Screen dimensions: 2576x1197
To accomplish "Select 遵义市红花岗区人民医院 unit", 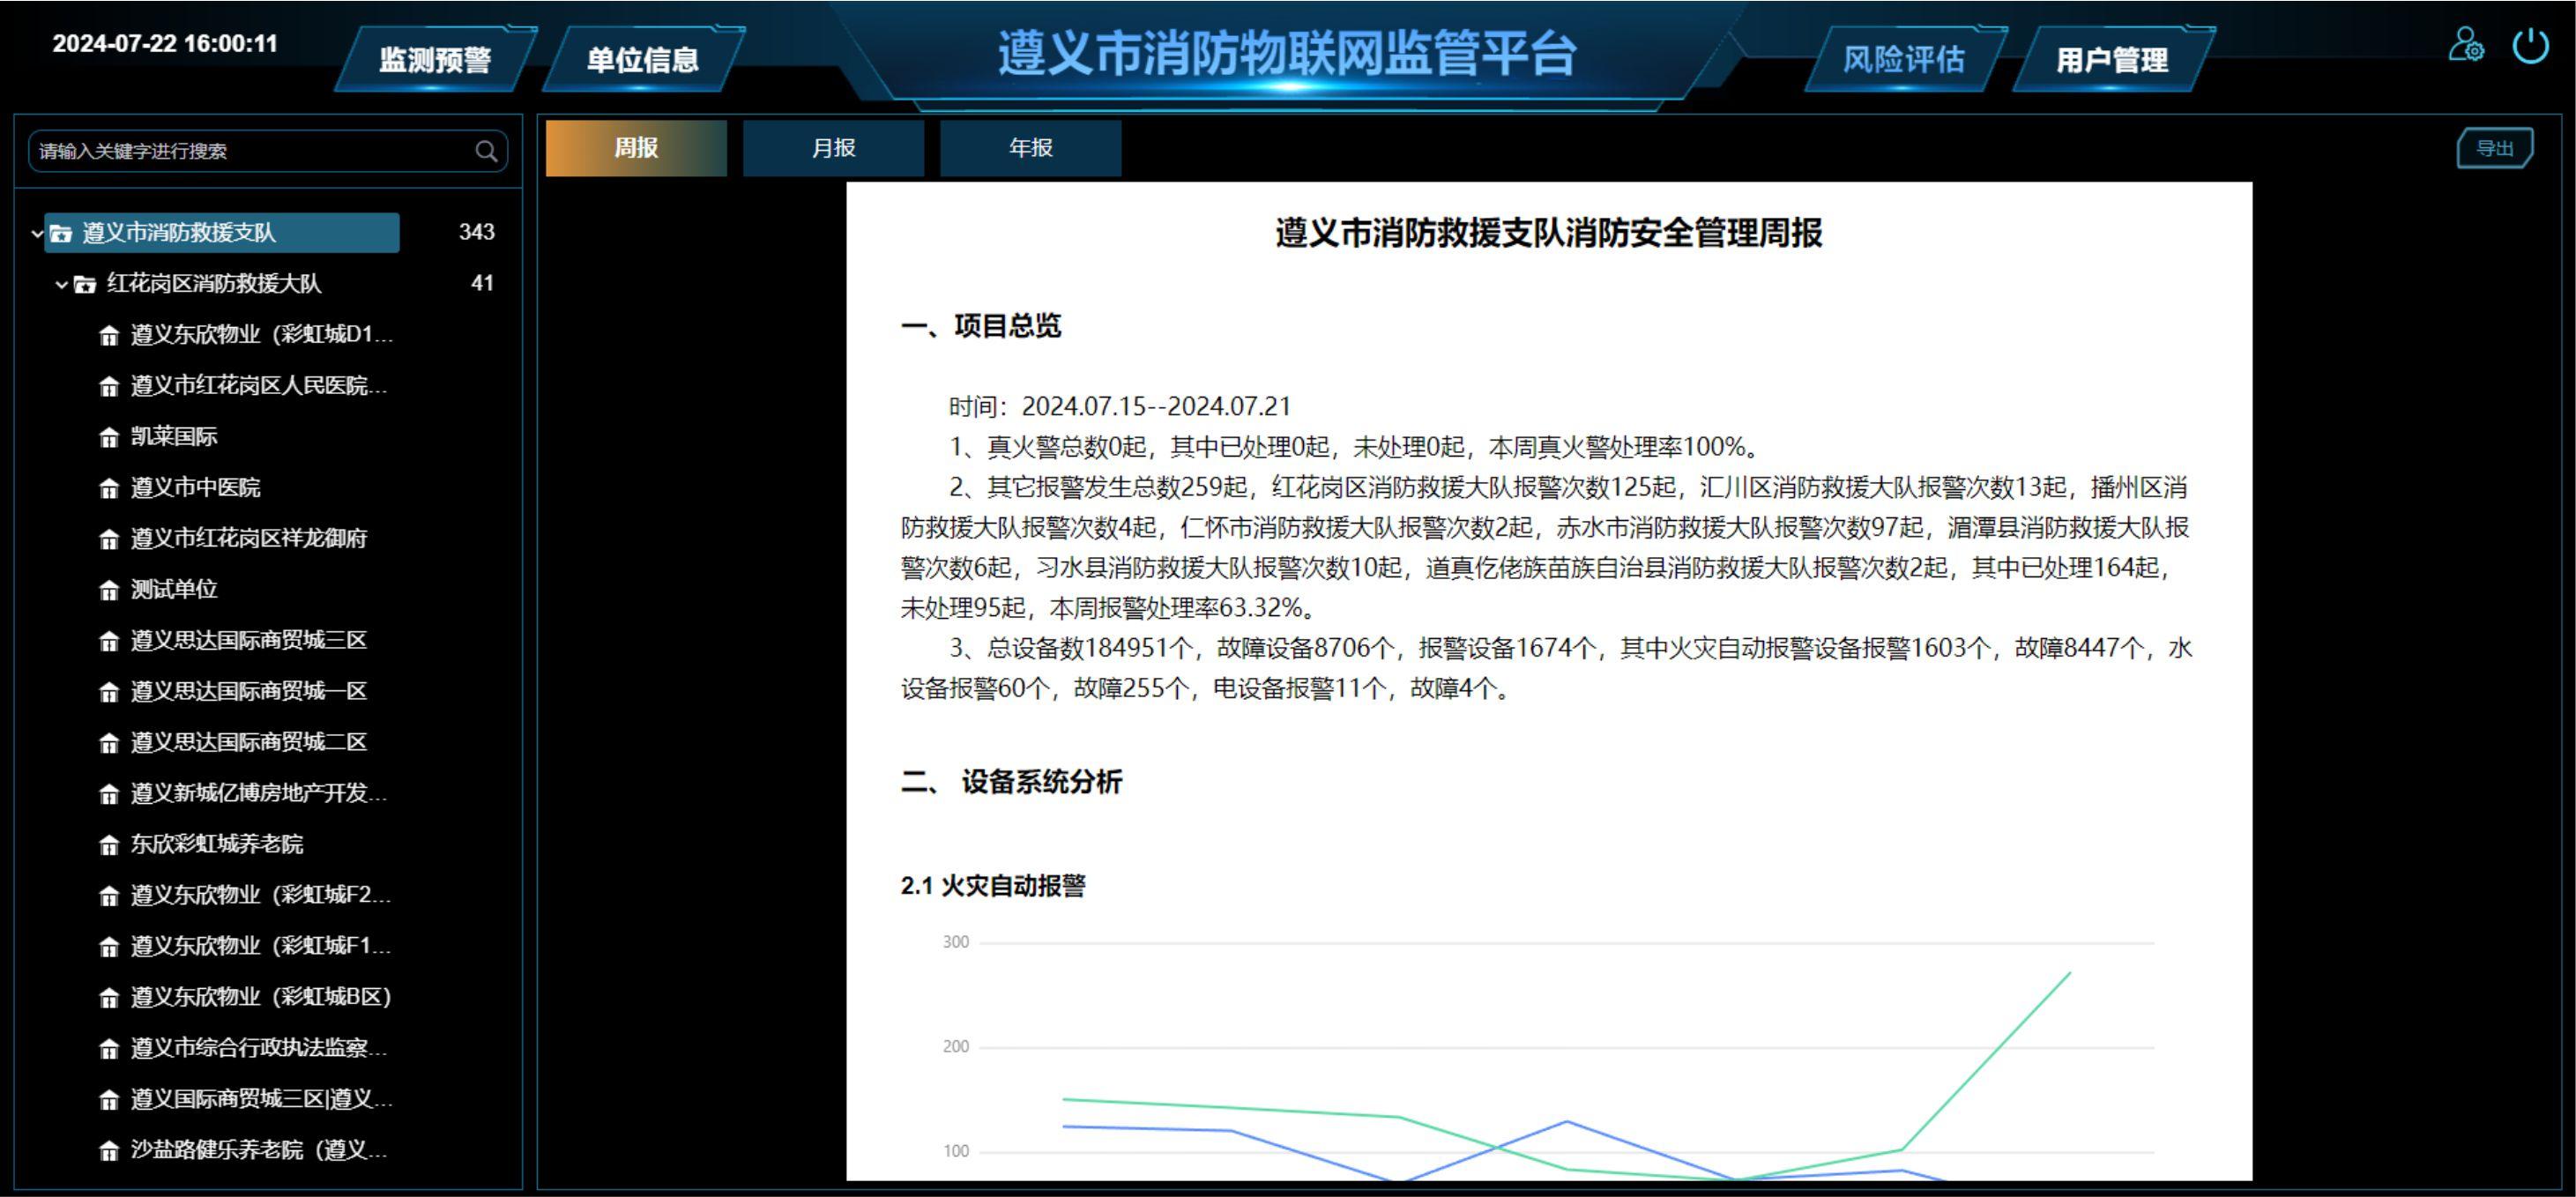I will (x=259, y=385).
